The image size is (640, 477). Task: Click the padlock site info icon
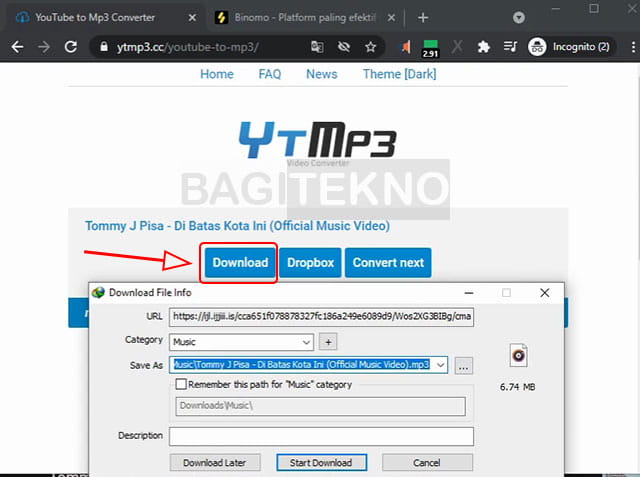pos(104,47)
